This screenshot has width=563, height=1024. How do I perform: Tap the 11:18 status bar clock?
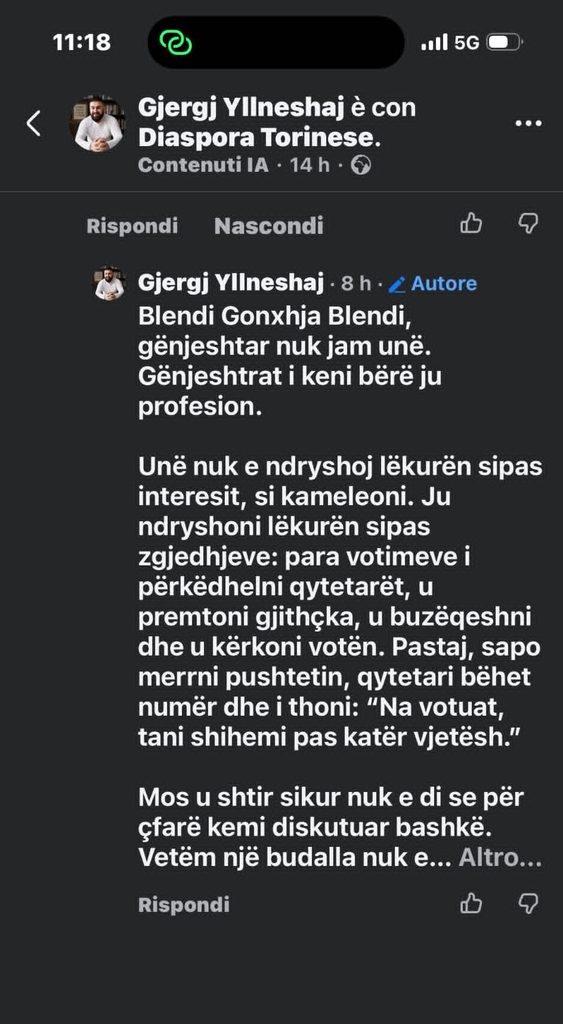[82, 43]
